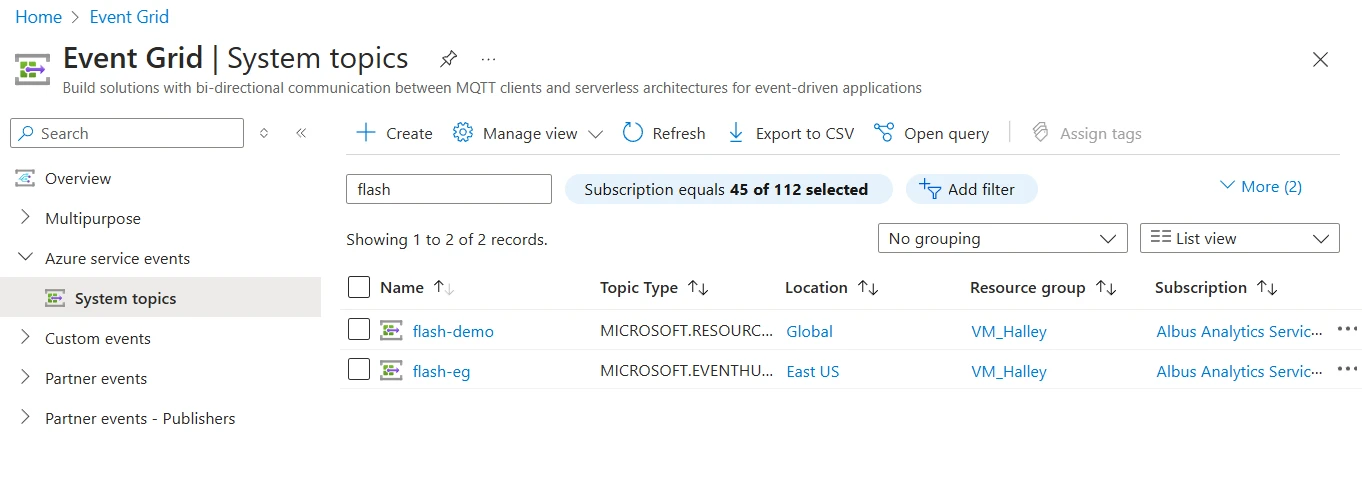Viewport: 1362px width, 481px height.
Task: Click the Export to CSV download icon
Action: [x=736, y=133]
